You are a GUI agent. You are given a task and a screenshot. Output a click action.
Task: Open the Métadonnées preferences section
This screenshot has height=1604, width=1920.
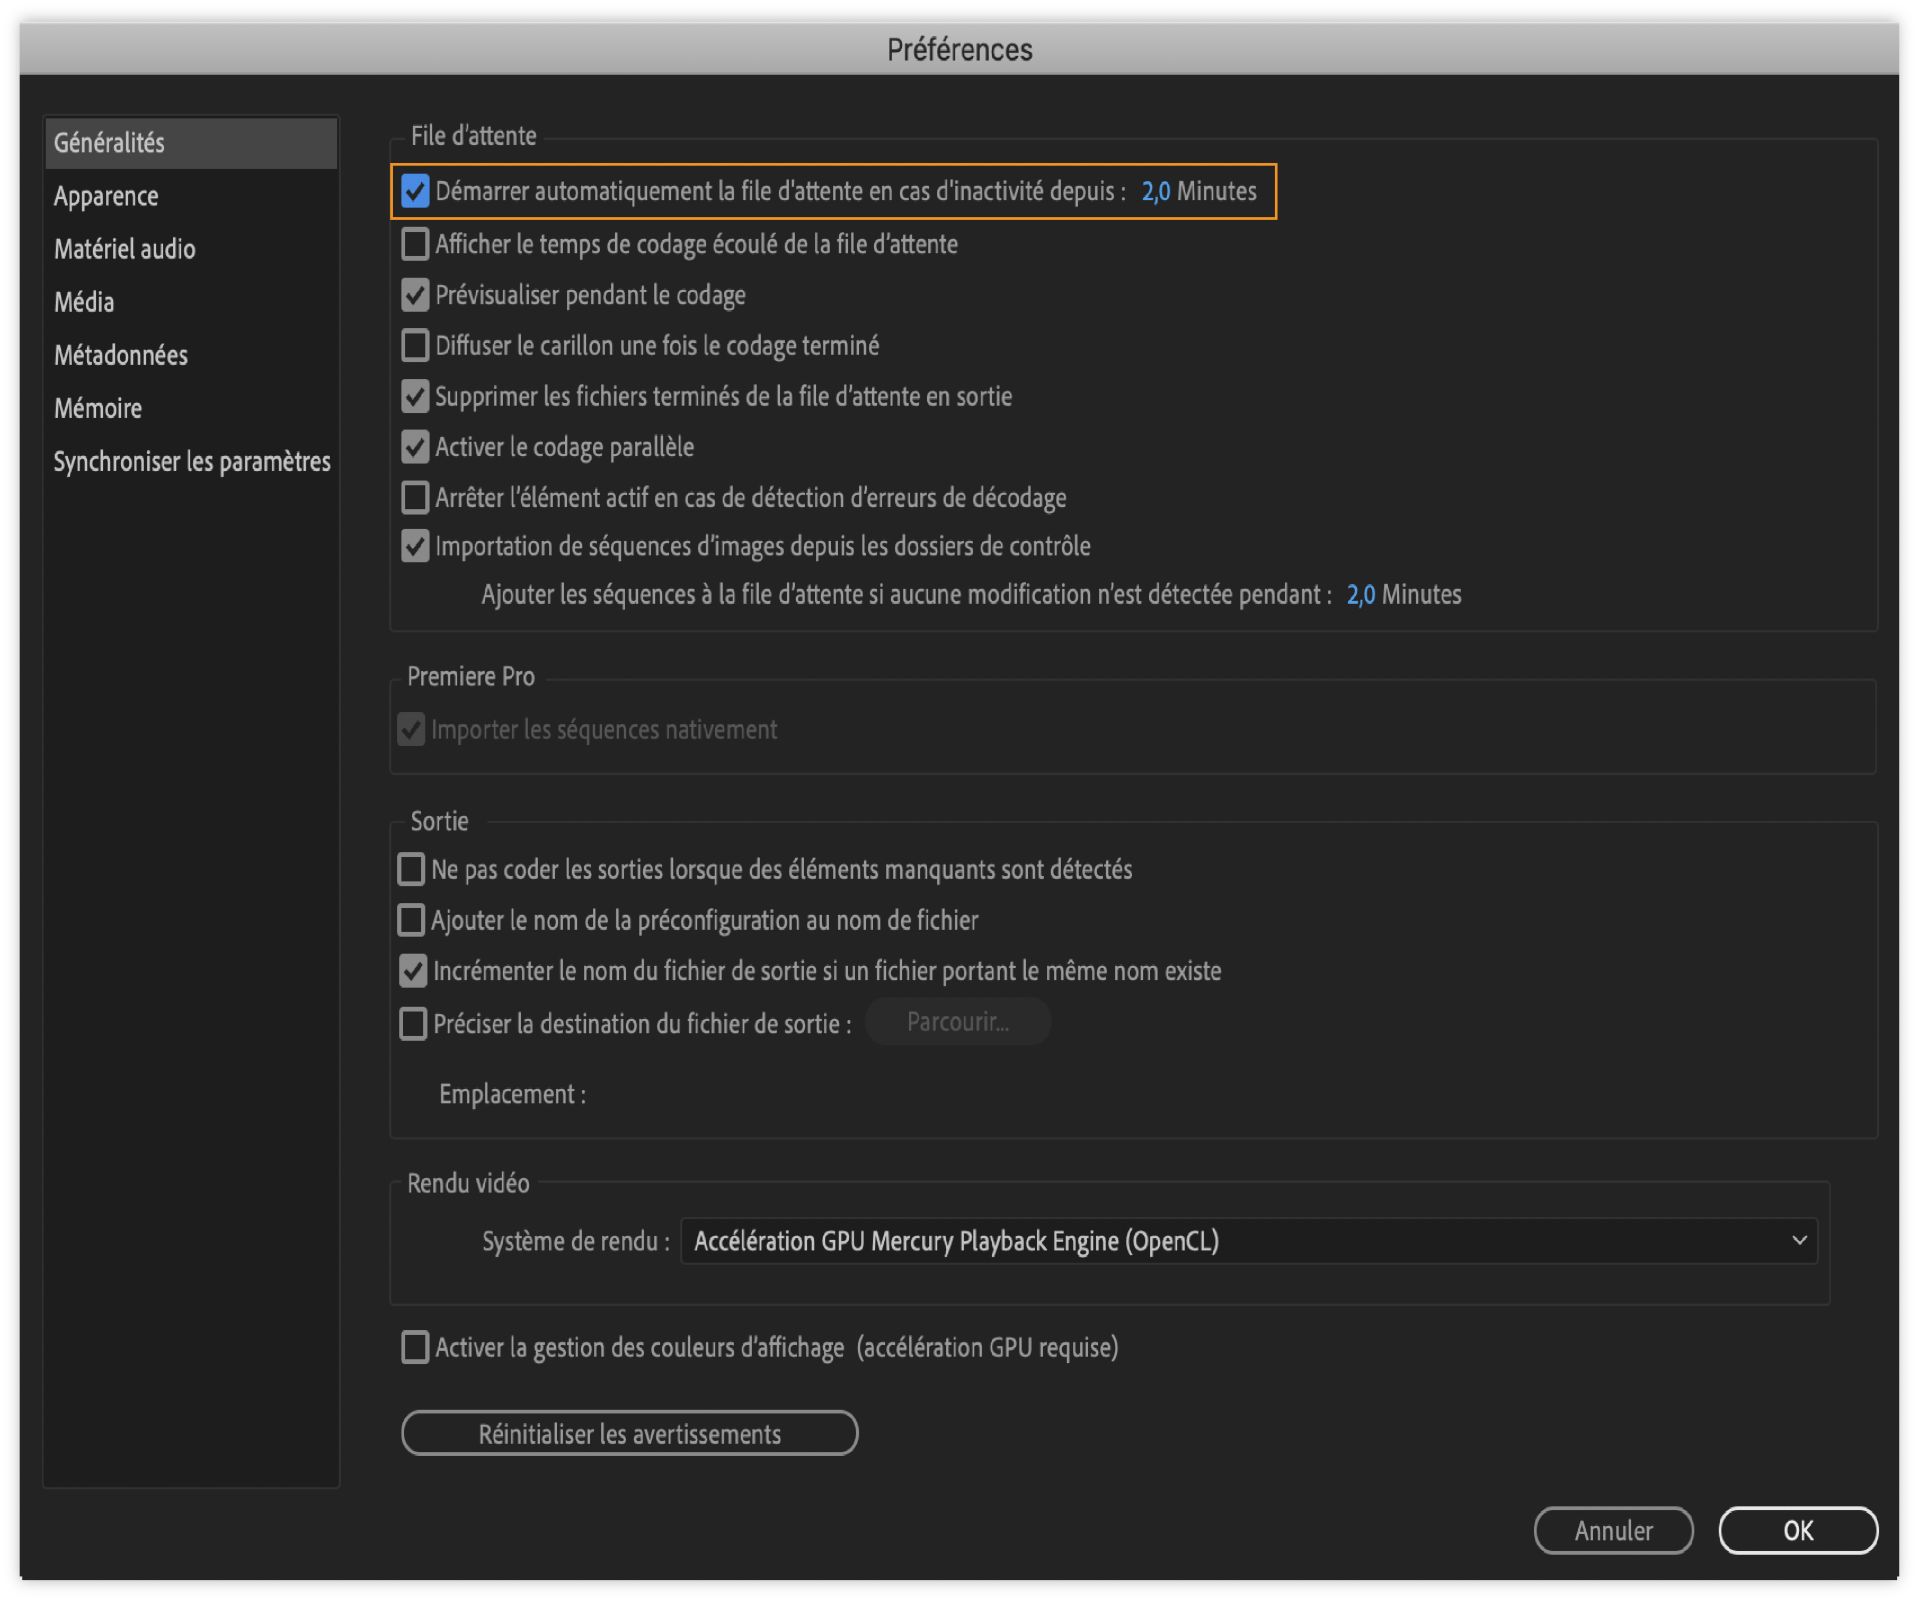click(x=121, y=355)
